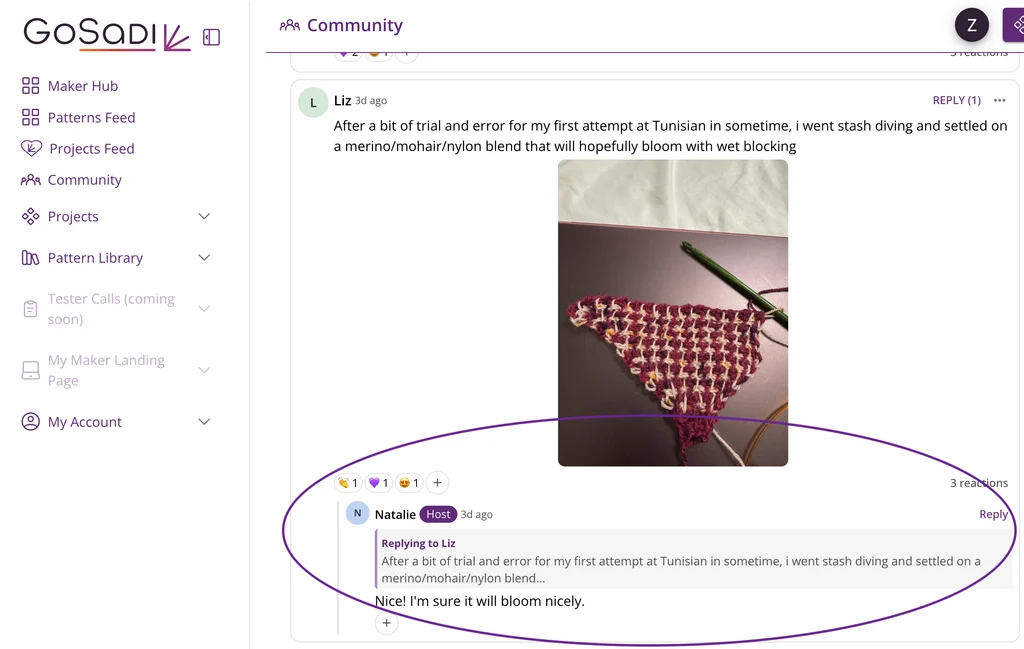Click Reply on Natalie's comment

pos(993,514)
